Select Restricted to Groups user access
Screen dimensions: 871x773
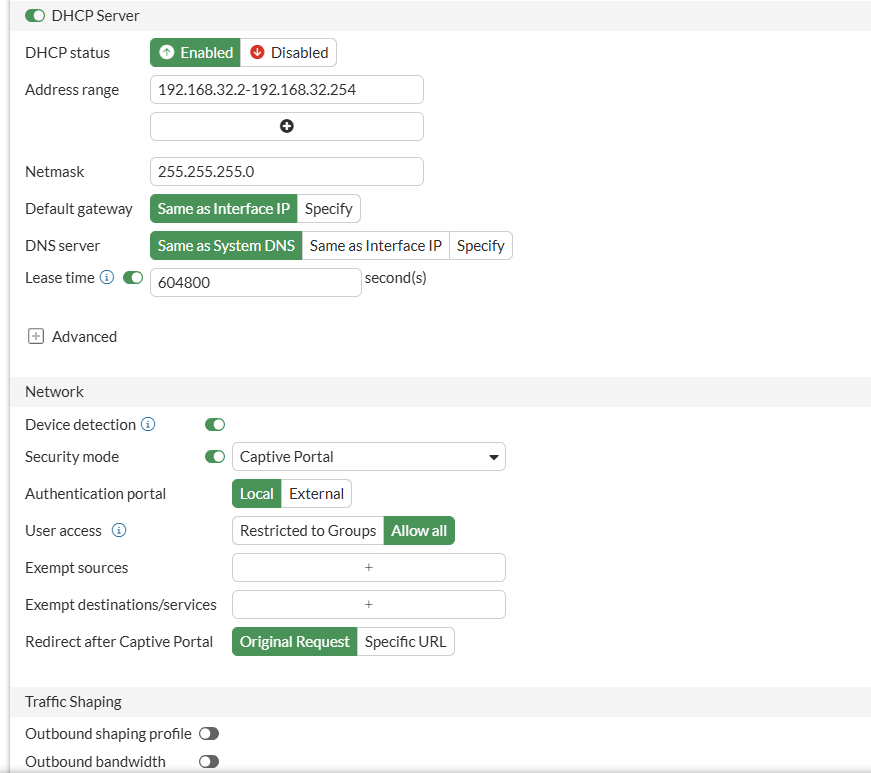[308, 530]
